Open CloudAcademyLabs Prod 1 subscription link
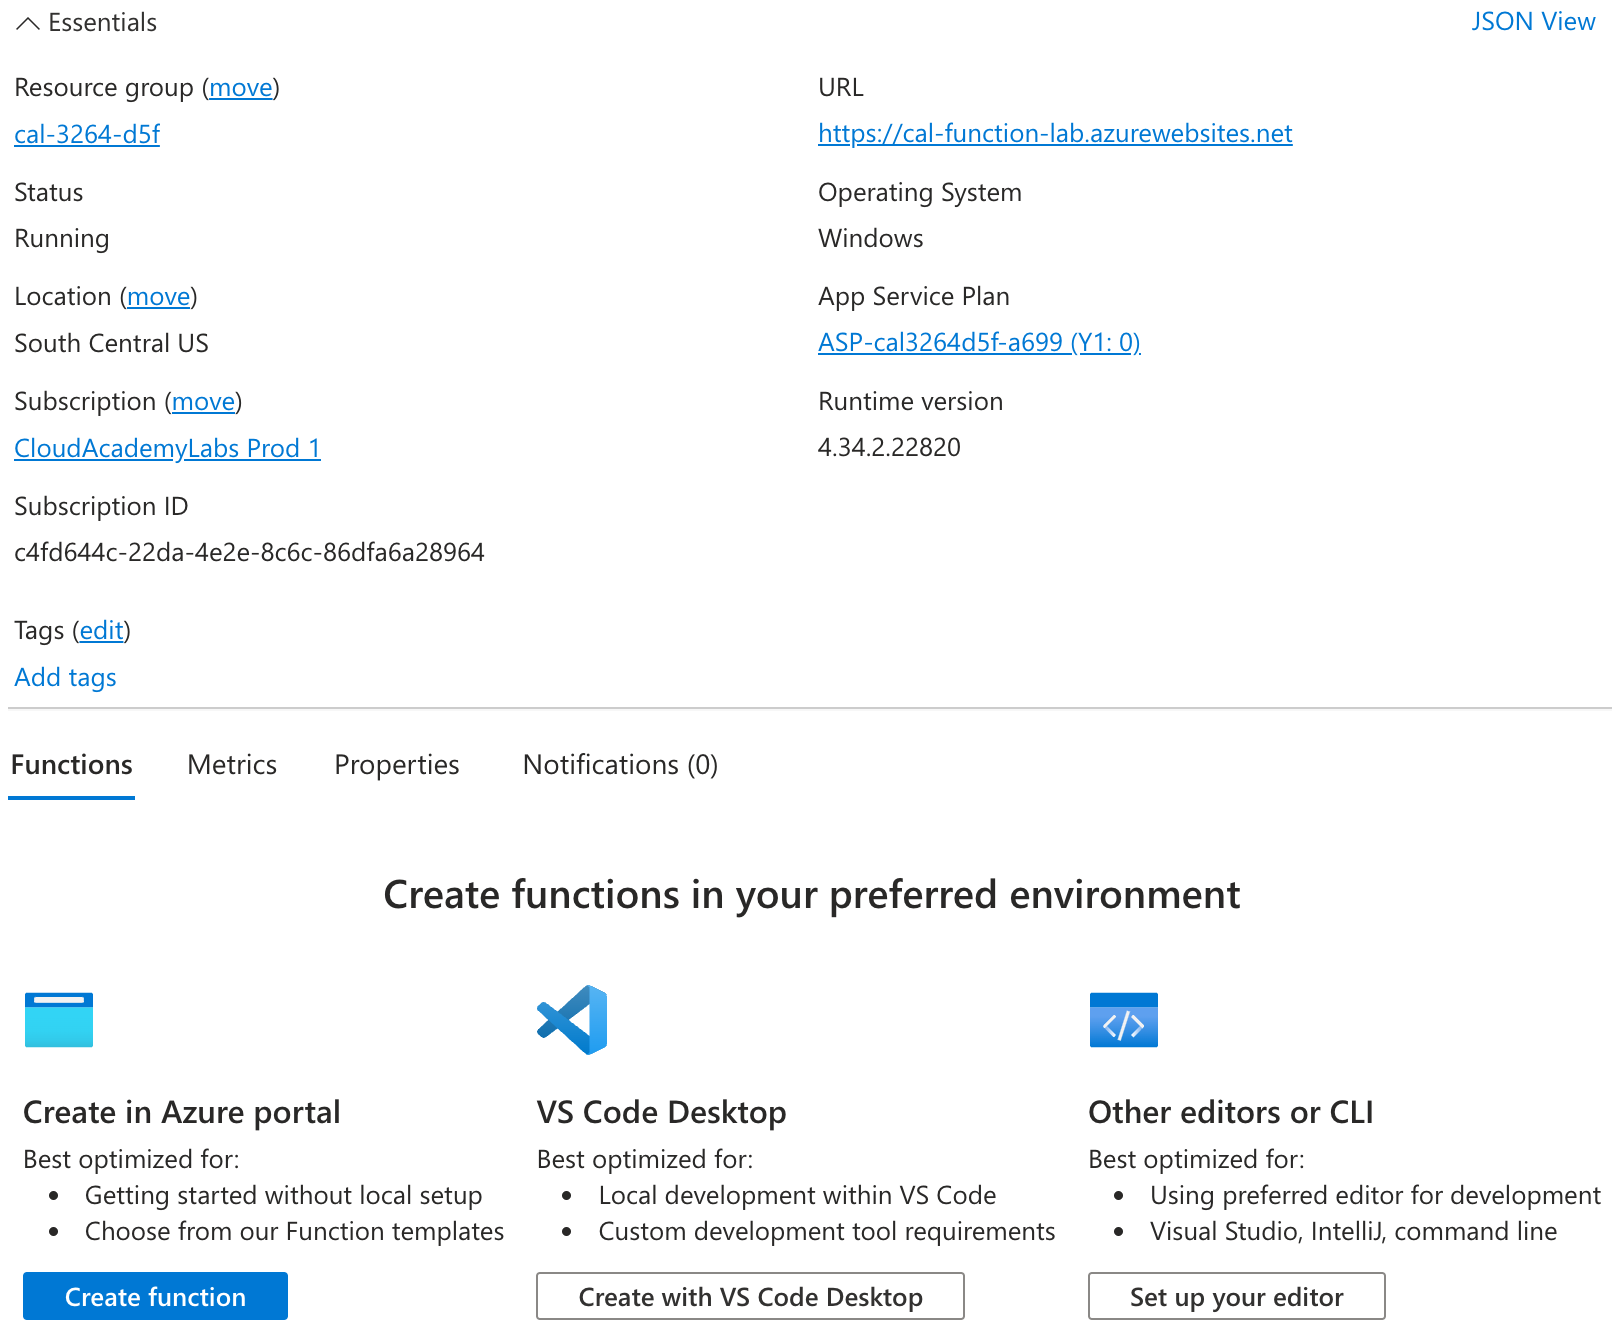1612x1330 pixels. click(167, 448)
